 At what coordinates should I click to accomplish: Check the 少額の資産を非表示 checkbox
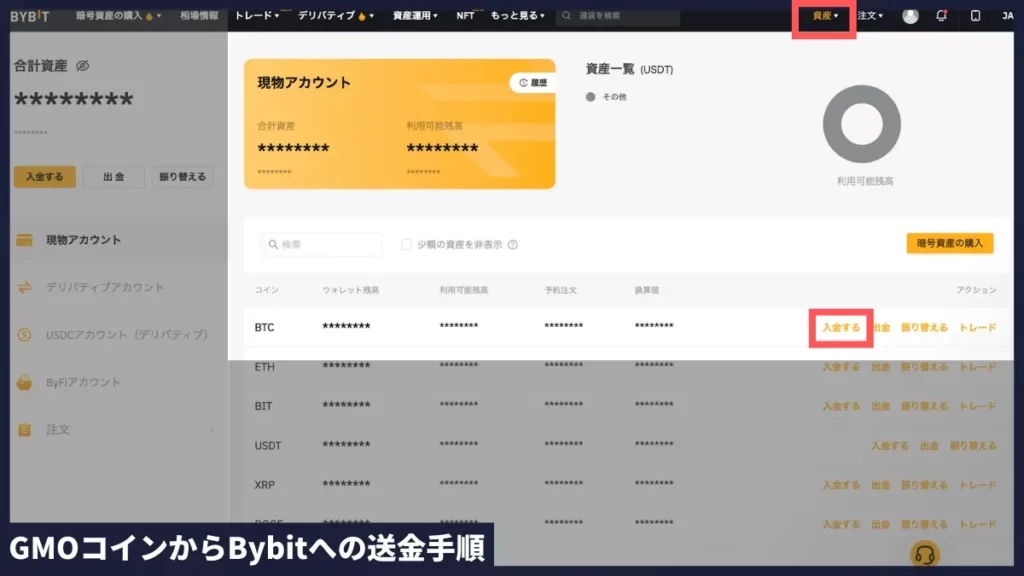tap(406, 244)
